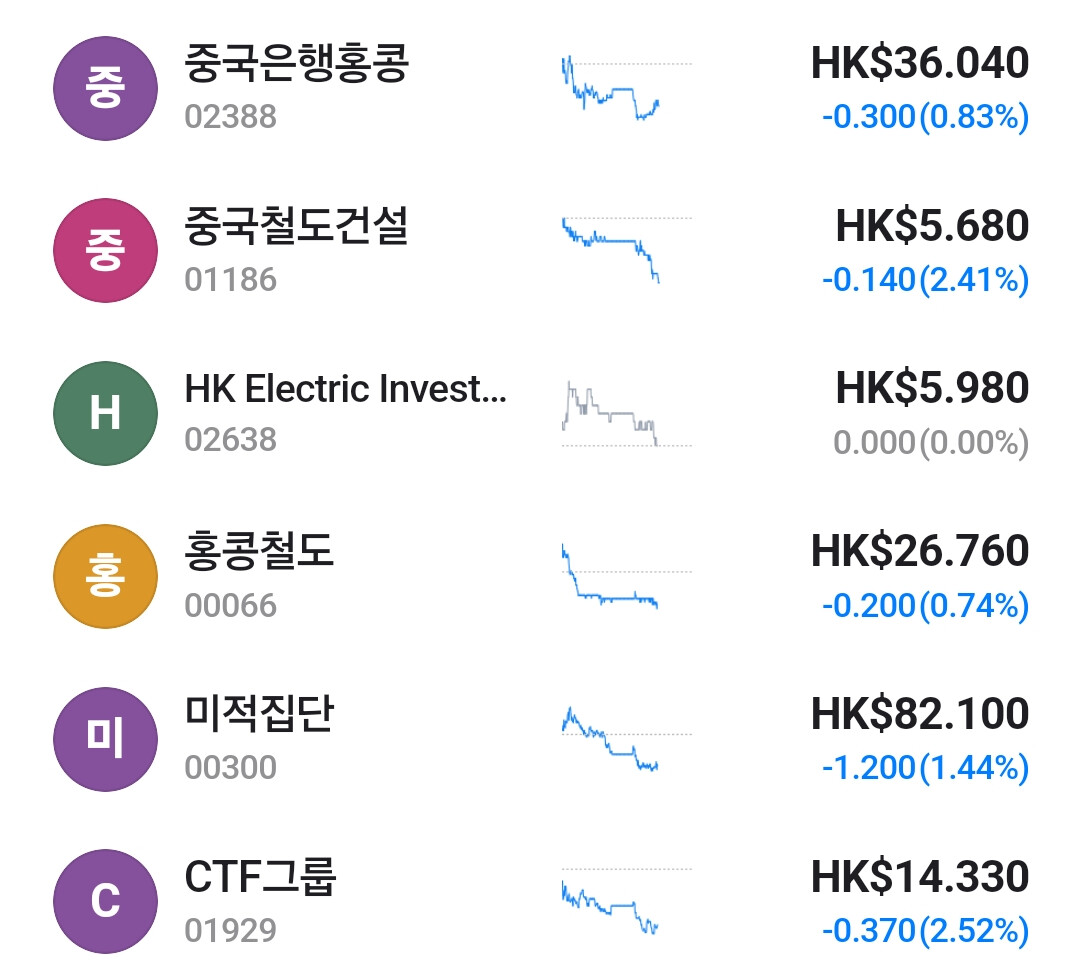Tap the HK$36.040 price
The image size is (1079, 973).
click(919, 64)
